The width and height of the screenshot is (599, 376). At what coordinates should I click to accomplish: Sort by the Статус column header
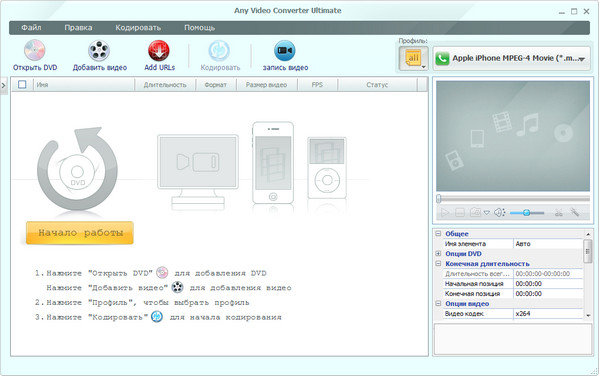point(377,85)
